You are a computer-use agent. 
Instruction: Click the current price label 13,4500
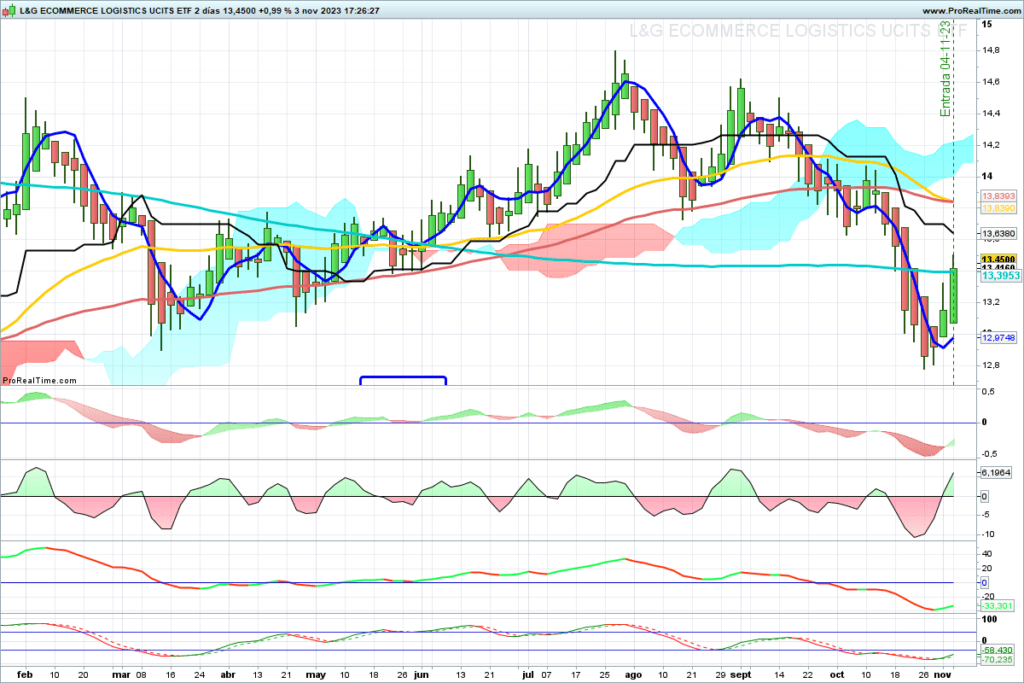[x=999, y=259]
